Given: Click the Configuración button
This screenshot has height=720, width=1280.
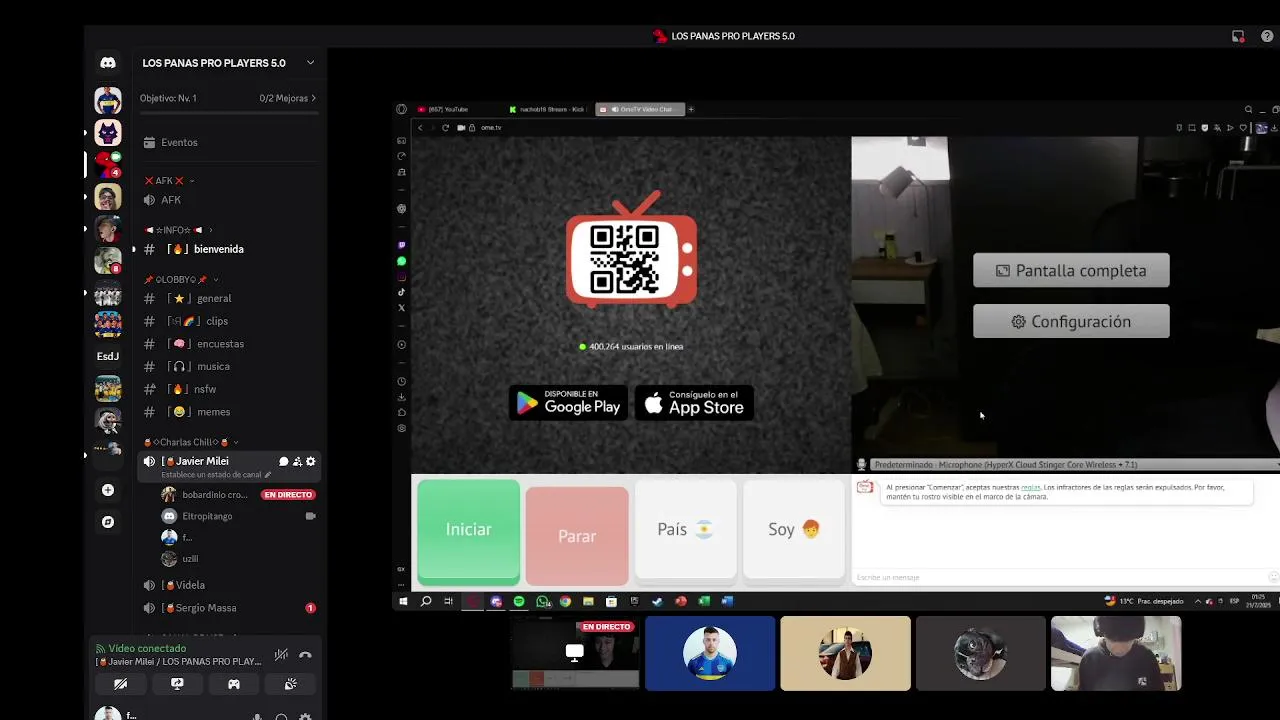Looking at the screenshot, I should (1071, 321).
